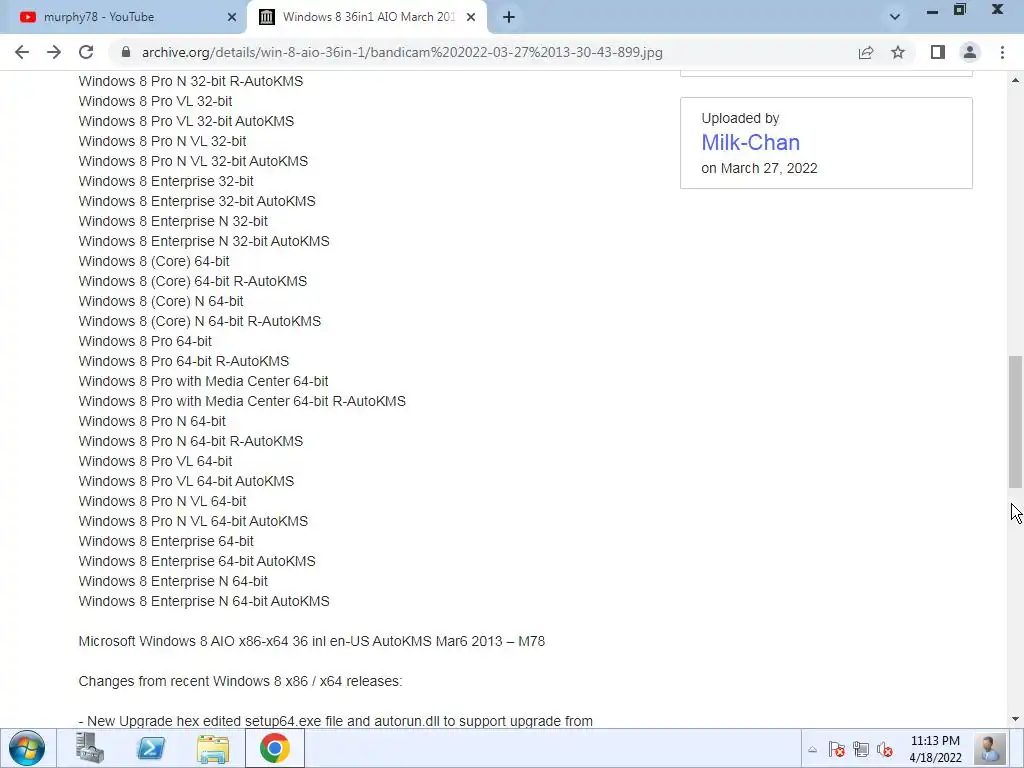Click the network status tray icon
1024x768 pixels.
click(x=861, y=750)
